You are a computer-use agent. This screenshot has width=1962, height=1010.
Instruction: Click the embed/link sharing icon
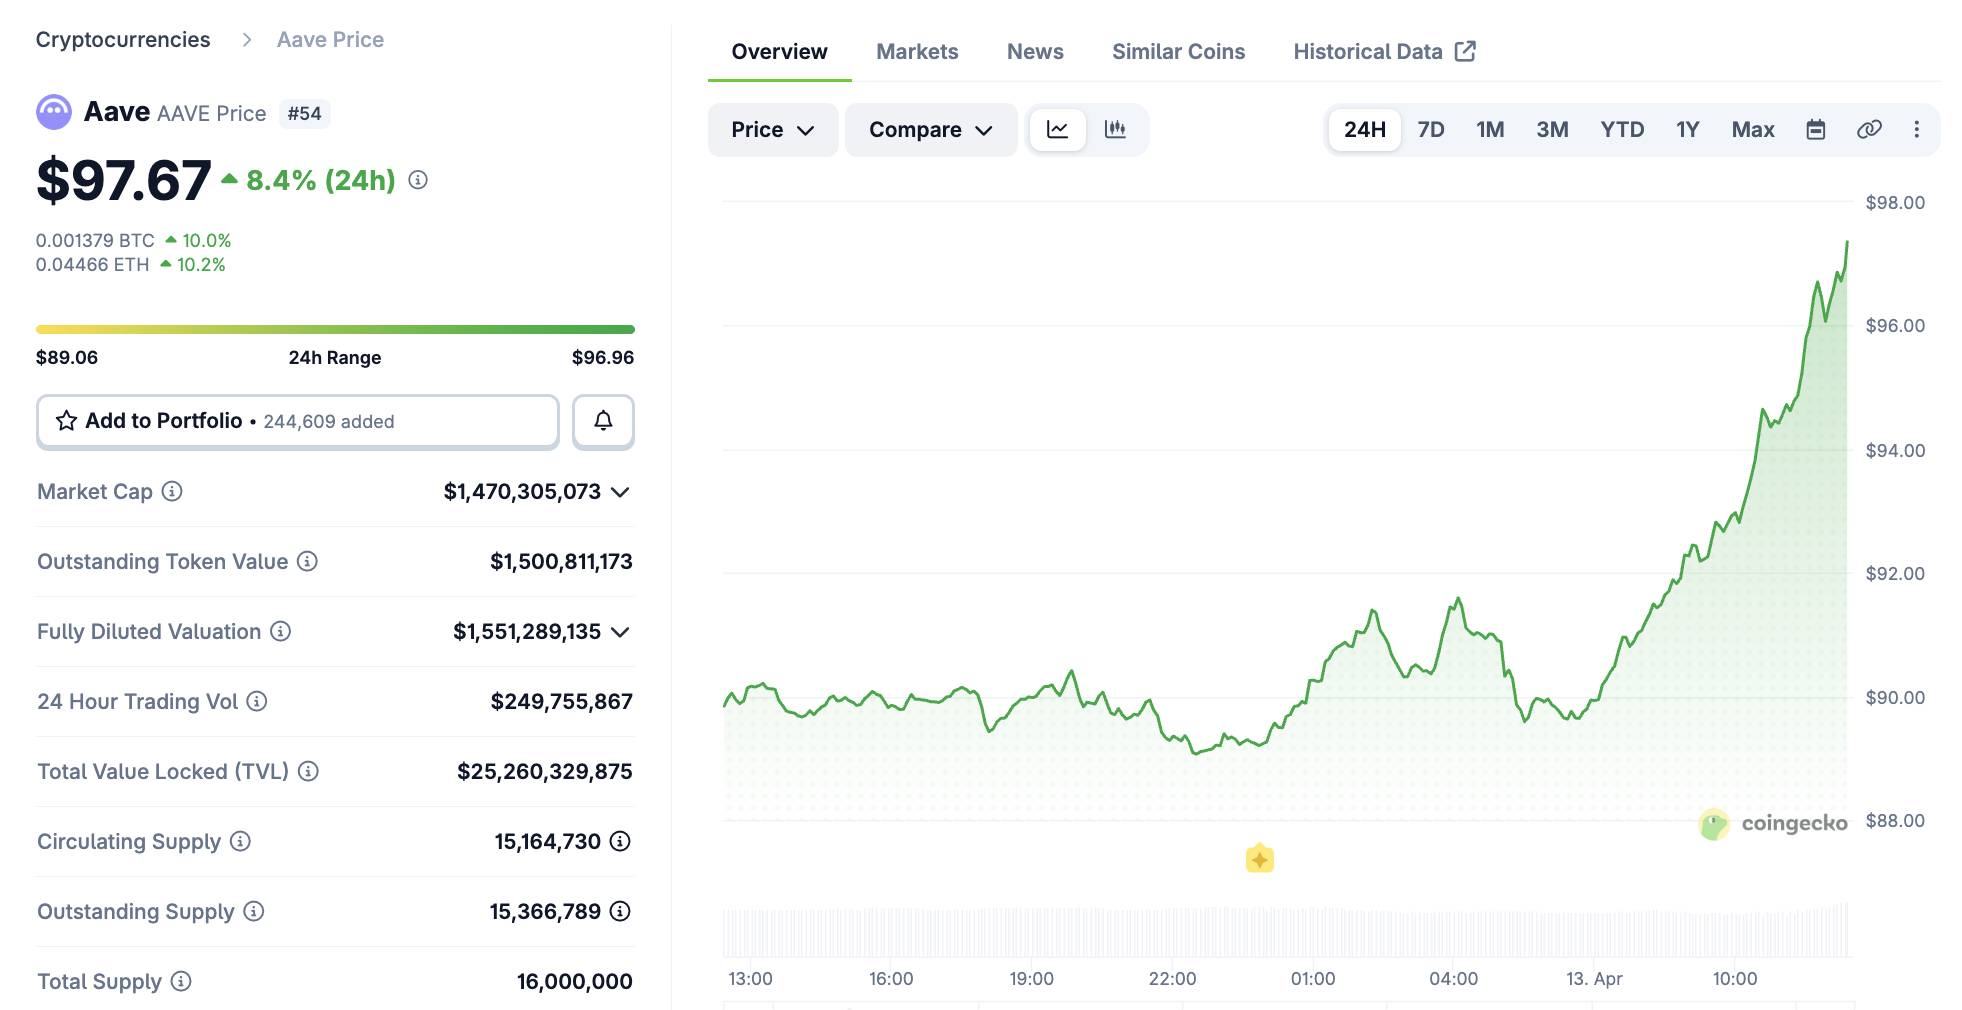[x=1869, y=129]
